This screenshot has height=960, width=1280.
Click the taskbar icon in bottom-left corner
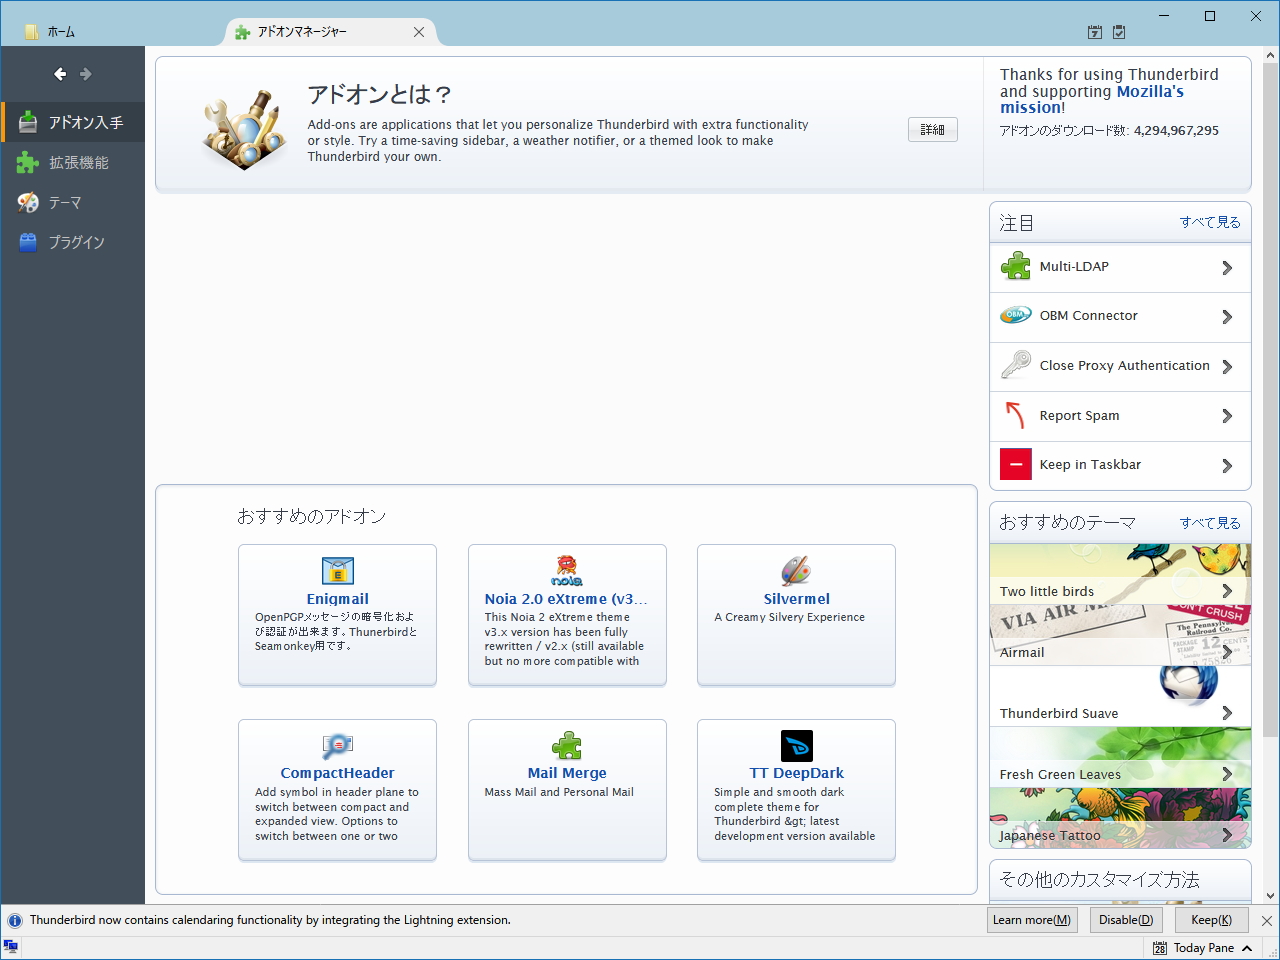pos(11,945)
